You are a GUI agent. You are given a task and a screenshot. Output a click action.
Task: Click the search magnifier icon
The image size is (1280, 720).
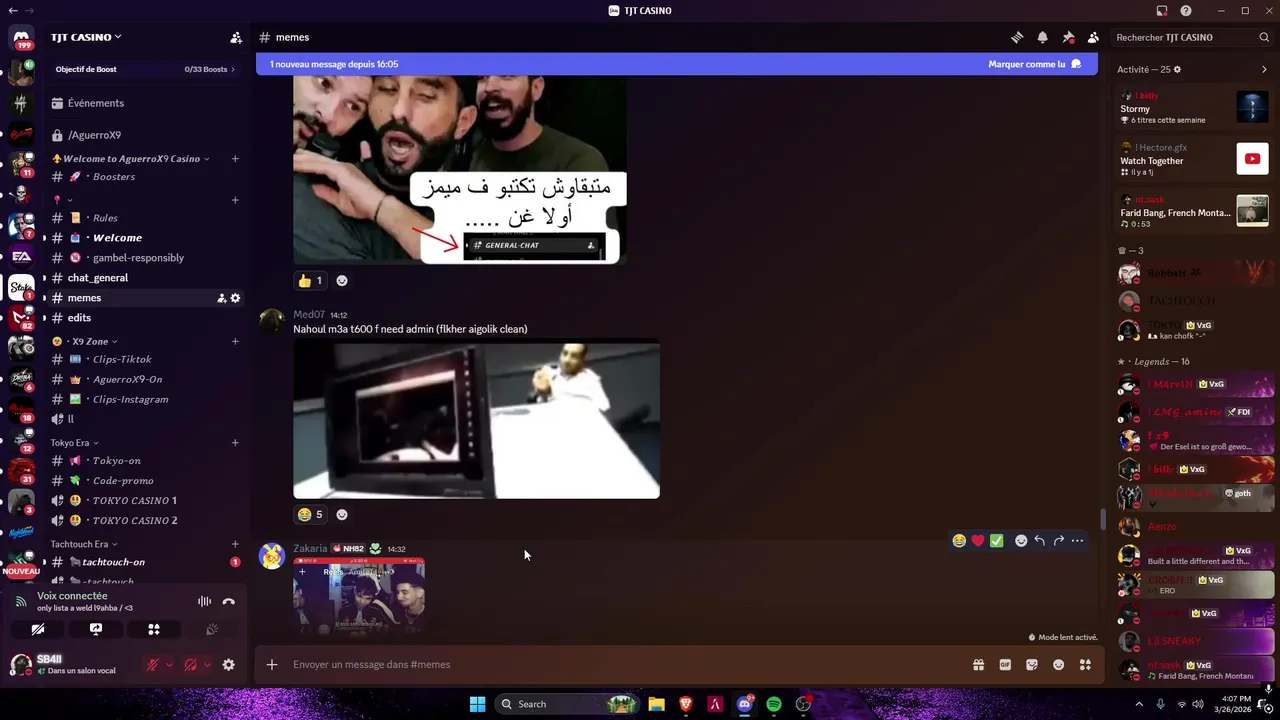point(1264,37)
